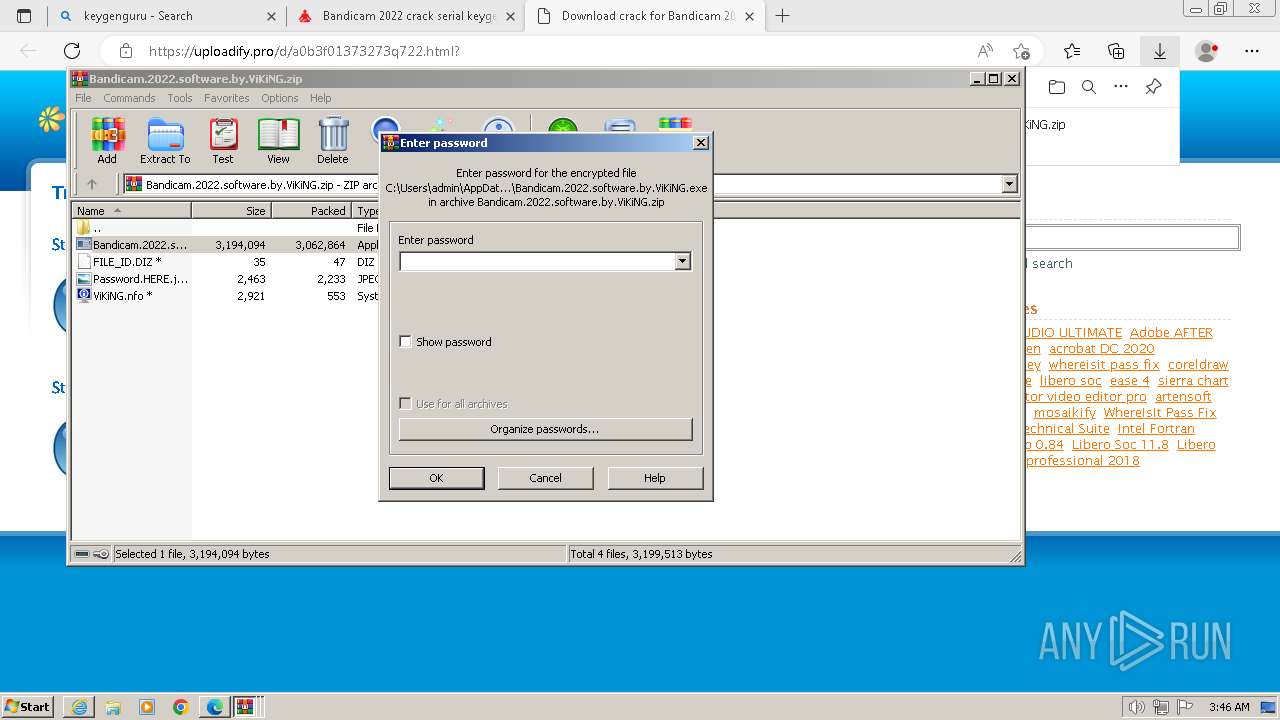Click the Extract To toolbar icon

(165, 140)
